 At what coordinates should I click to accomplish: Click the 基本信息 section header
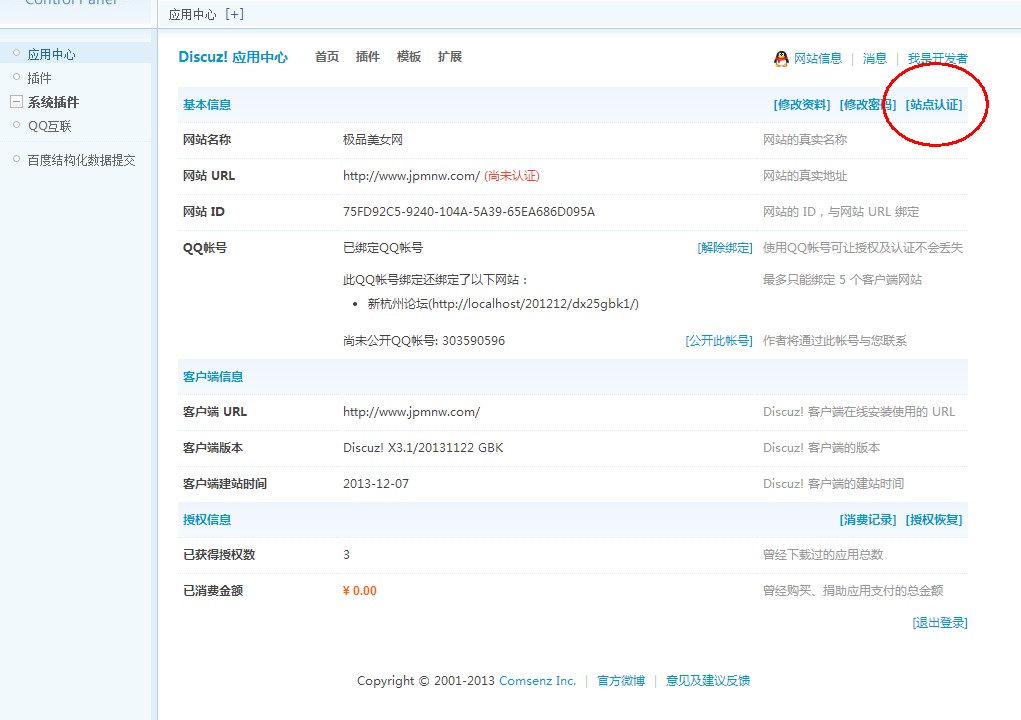click(x=207, y=105)
